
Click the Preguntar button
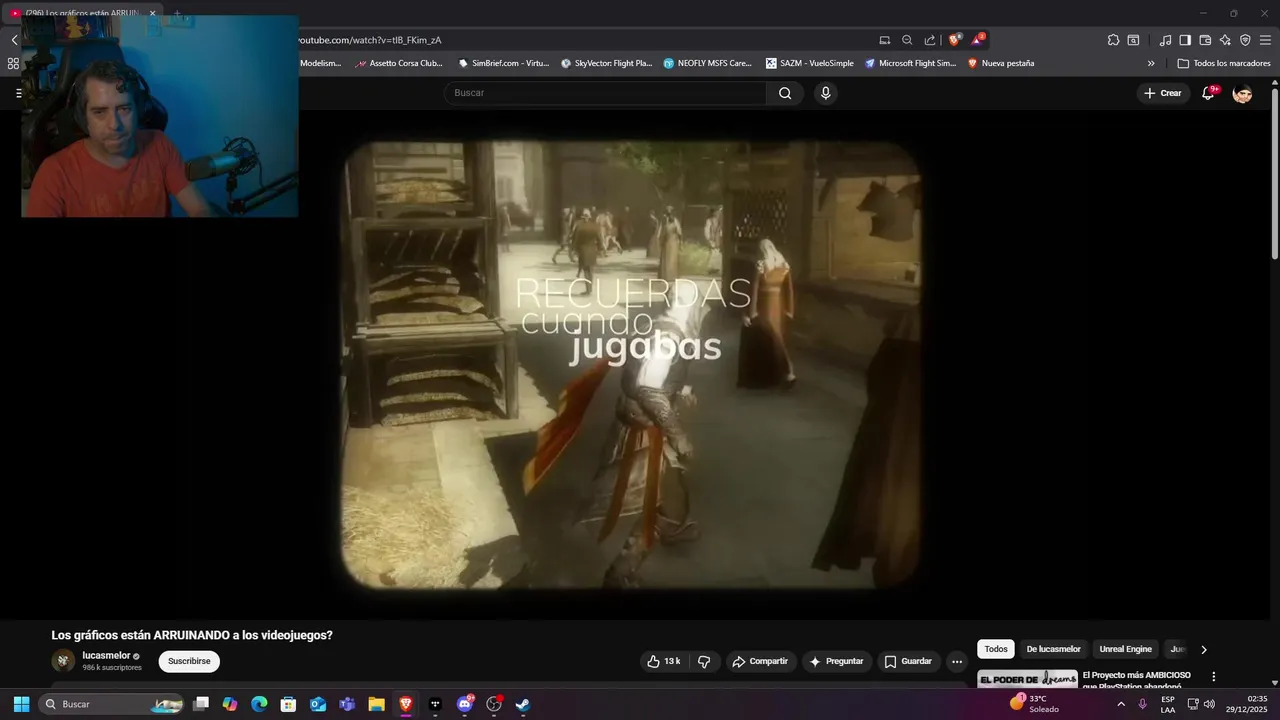click(x=836, y=661)
